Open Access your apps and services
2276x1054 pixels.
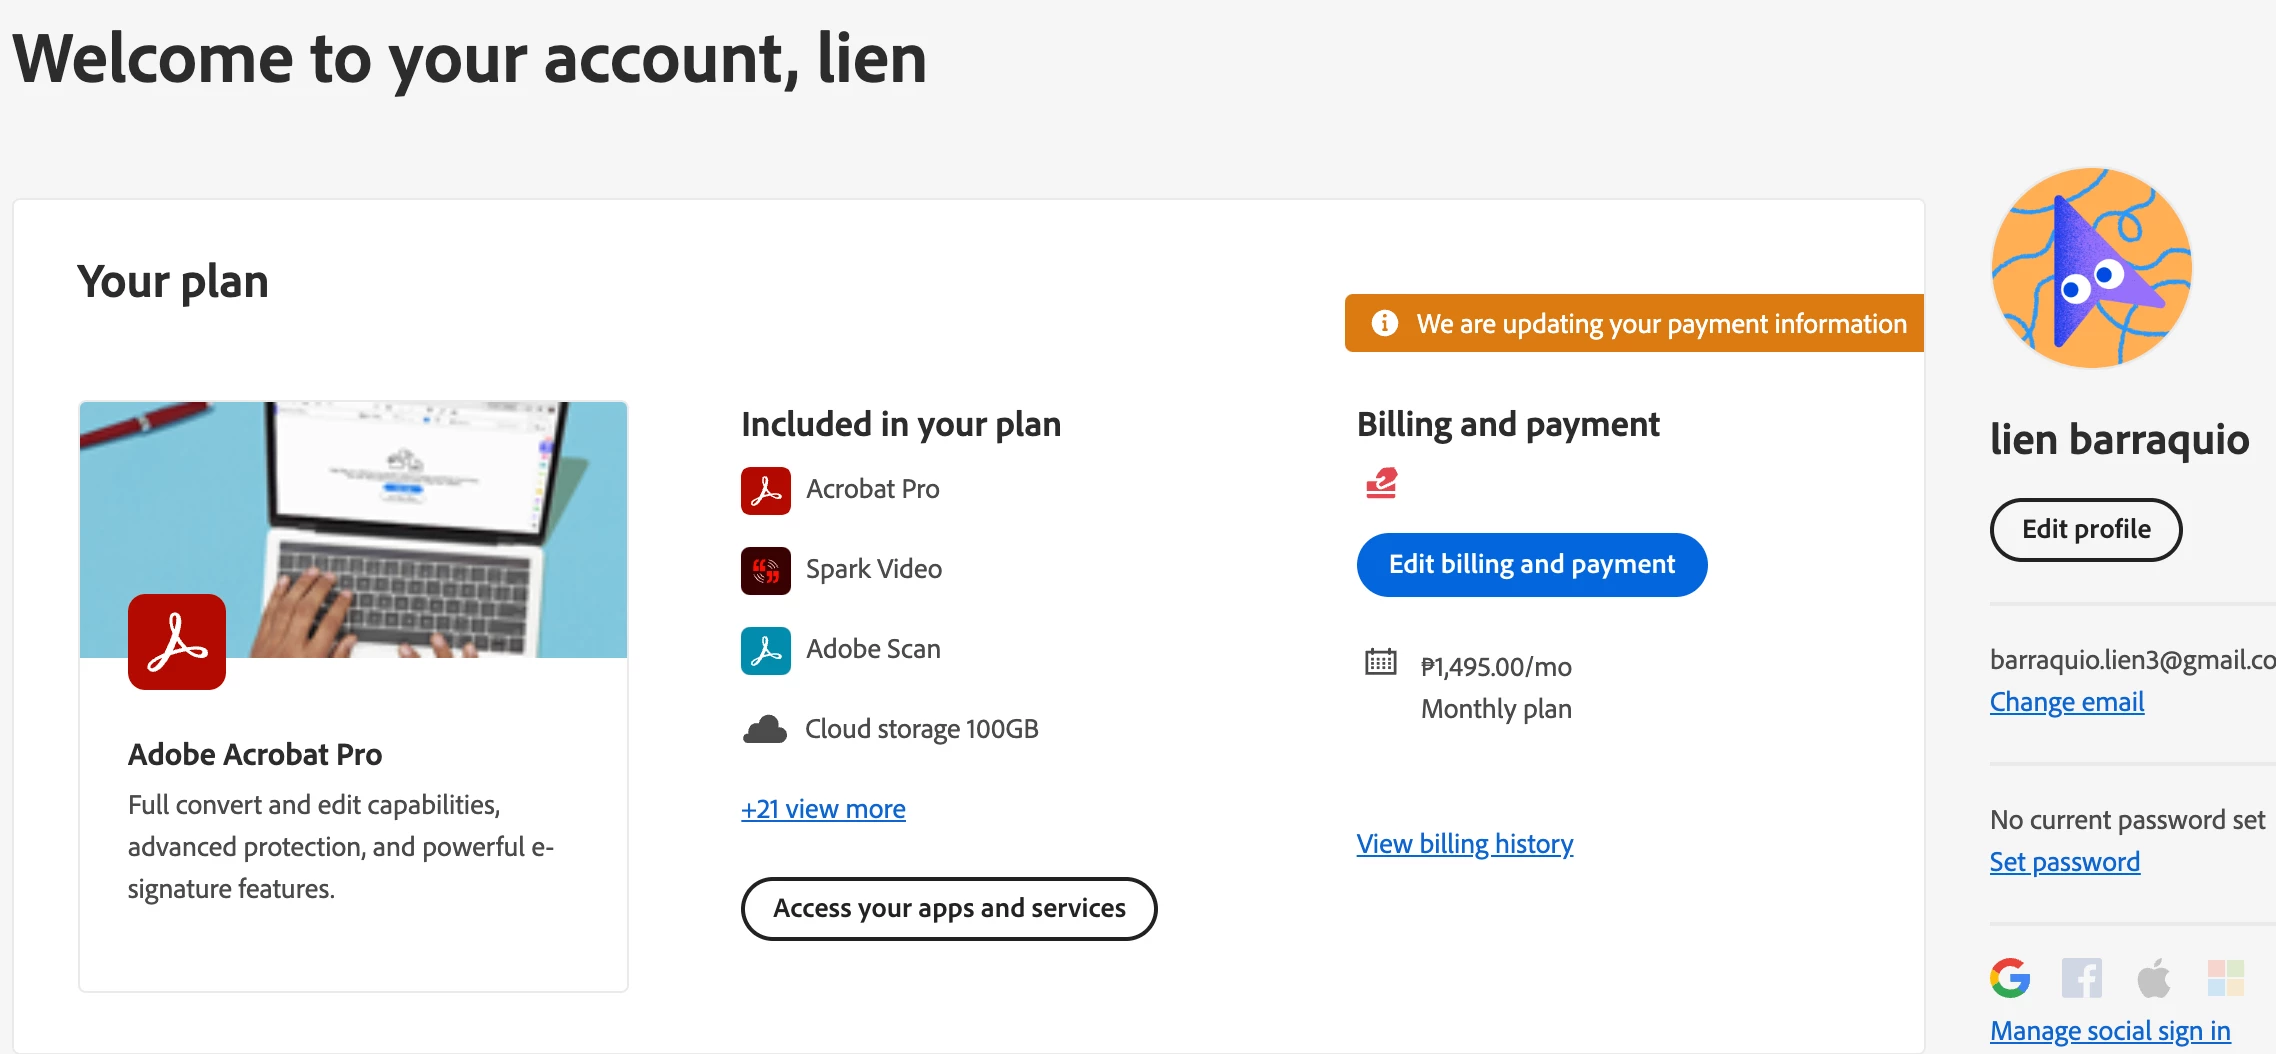949,908
